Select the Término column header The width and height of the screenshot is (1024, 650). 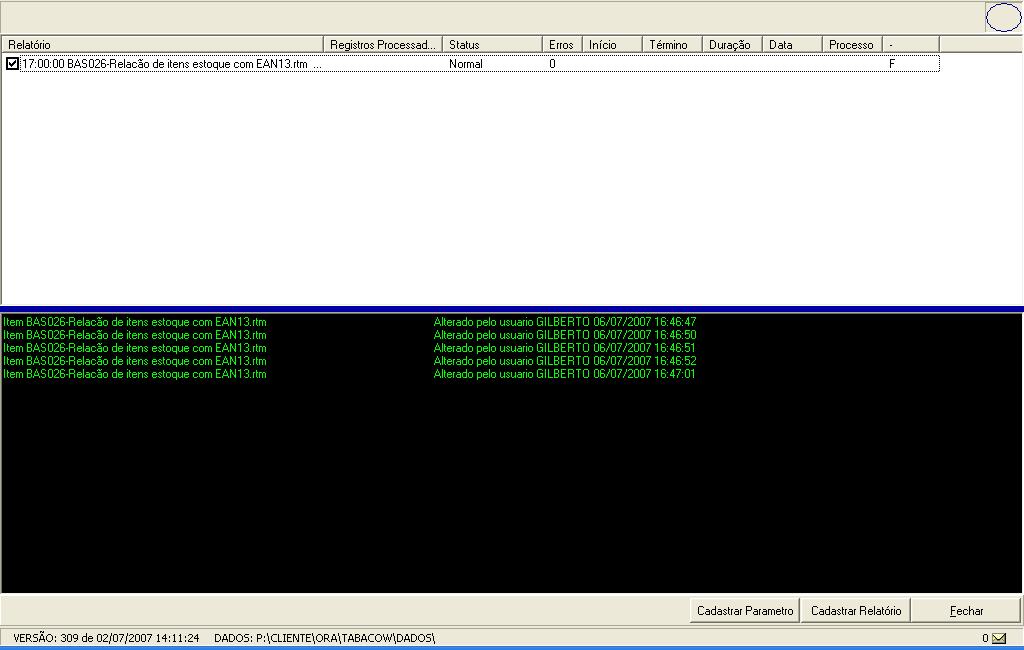click(x=671, y=45)
